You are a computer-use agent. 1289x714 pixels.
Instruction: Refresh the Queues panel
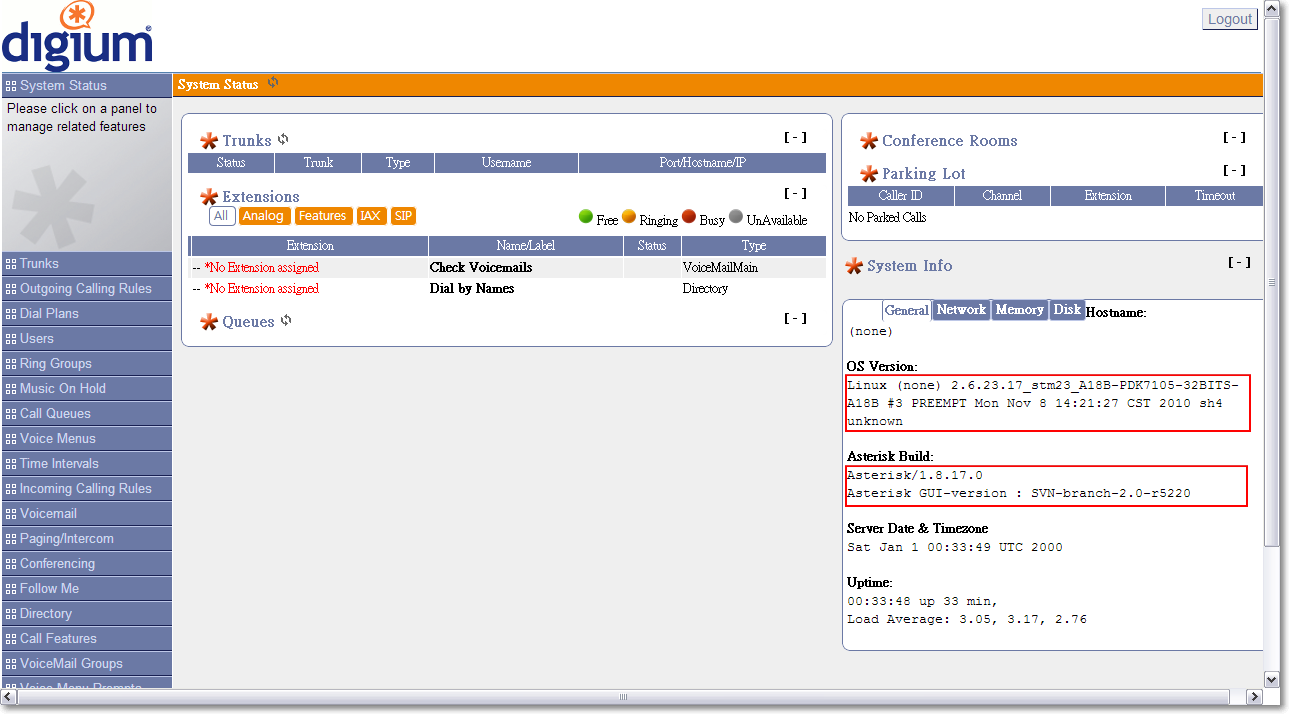point(286,320)
